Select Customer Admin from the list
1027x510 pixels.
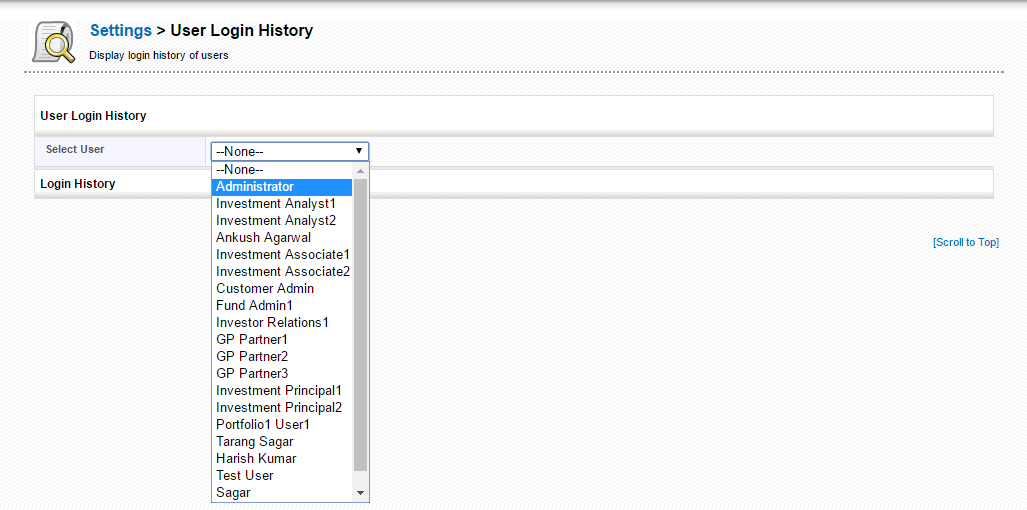[265, 289]
